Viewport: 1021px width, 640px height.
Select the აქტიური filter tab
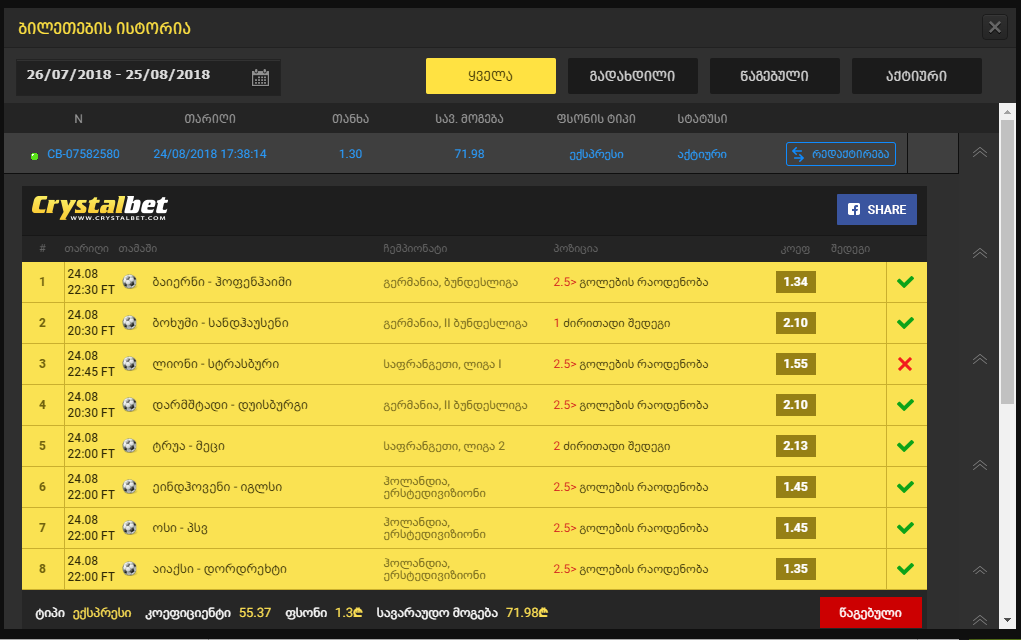[917, 76]
